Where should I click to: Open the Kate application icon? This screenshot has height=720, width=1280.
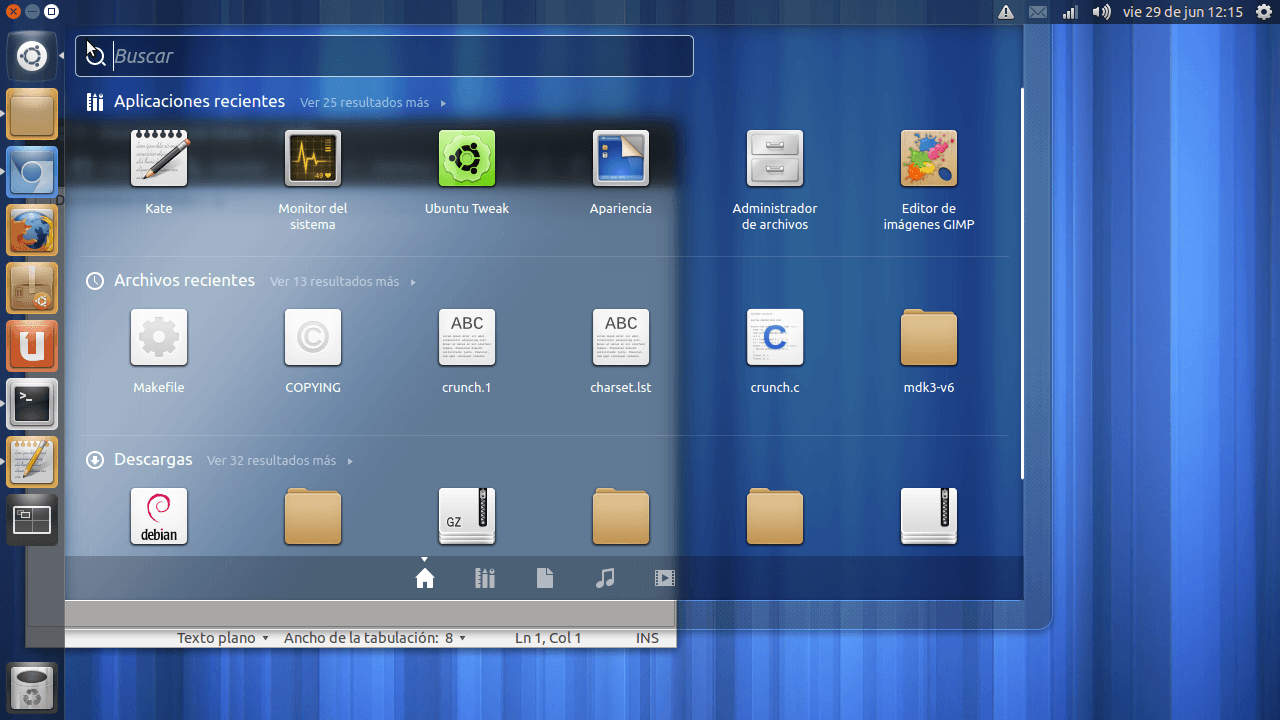[159, 159]
